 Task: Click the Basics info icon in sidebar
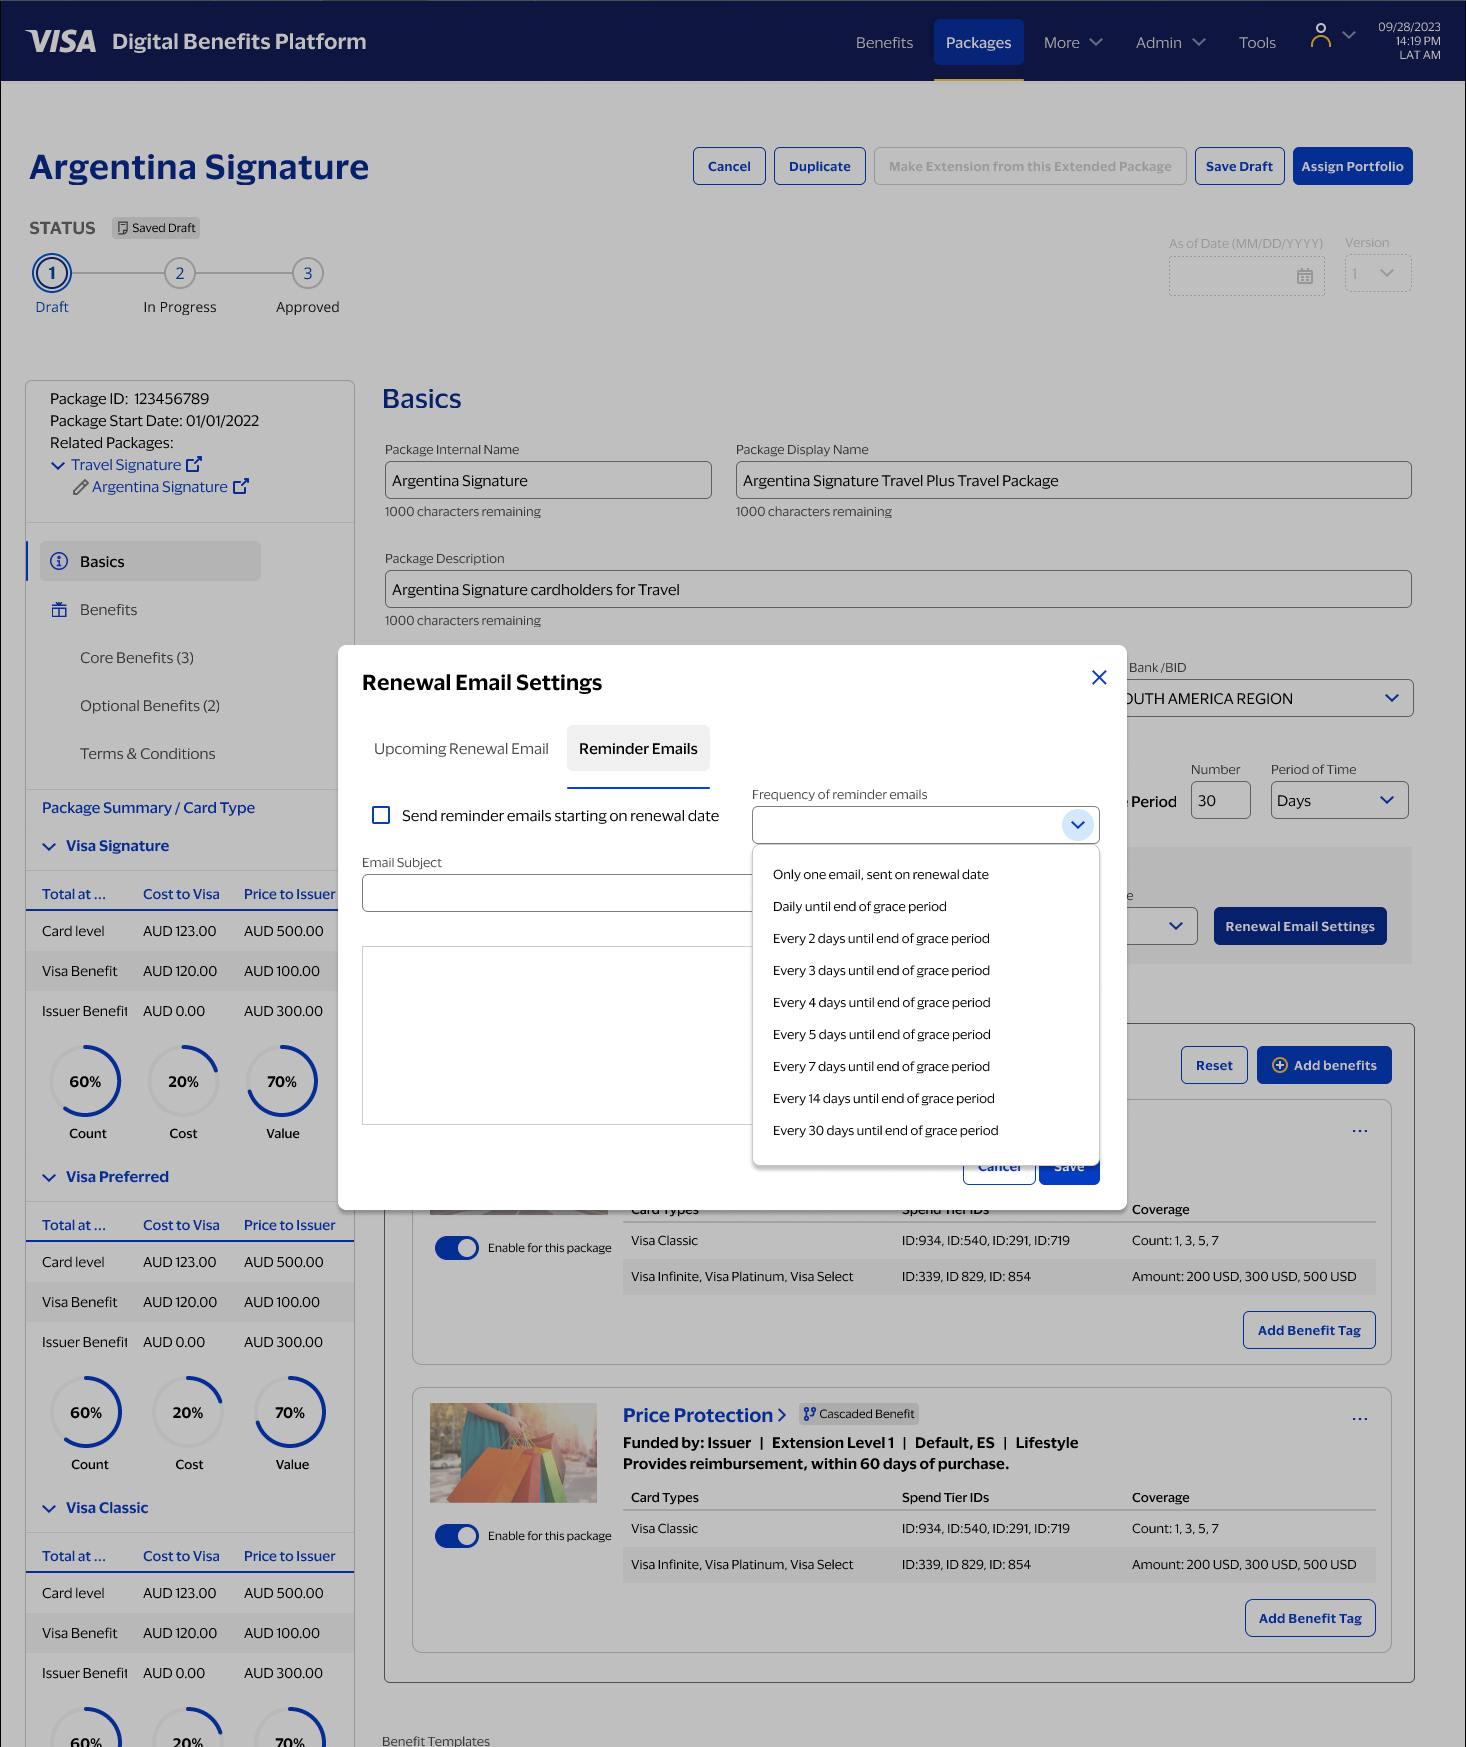(59, 561)
